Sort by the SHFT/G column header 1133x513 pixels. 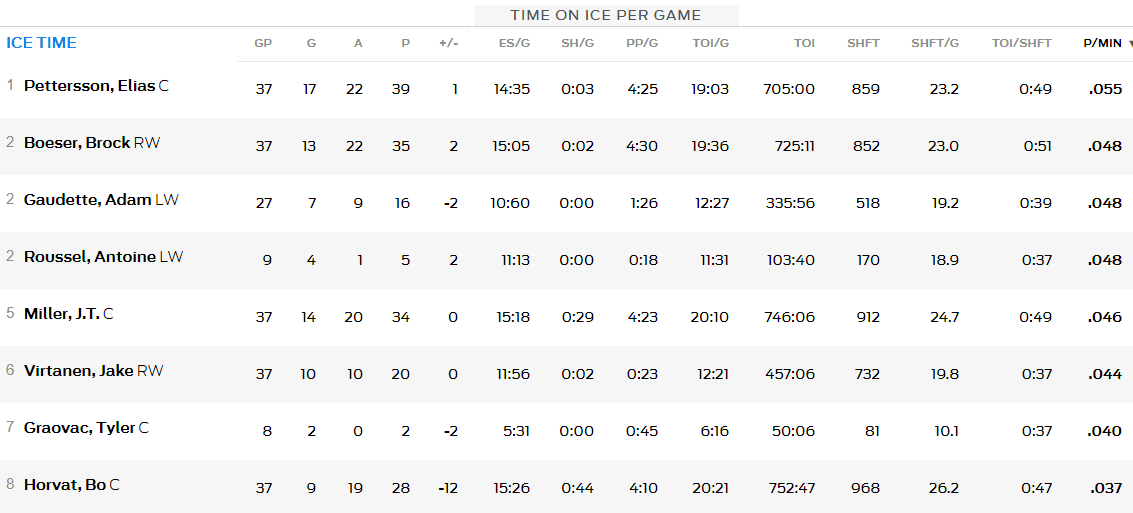pyautogui.click(x=935, y=43)
